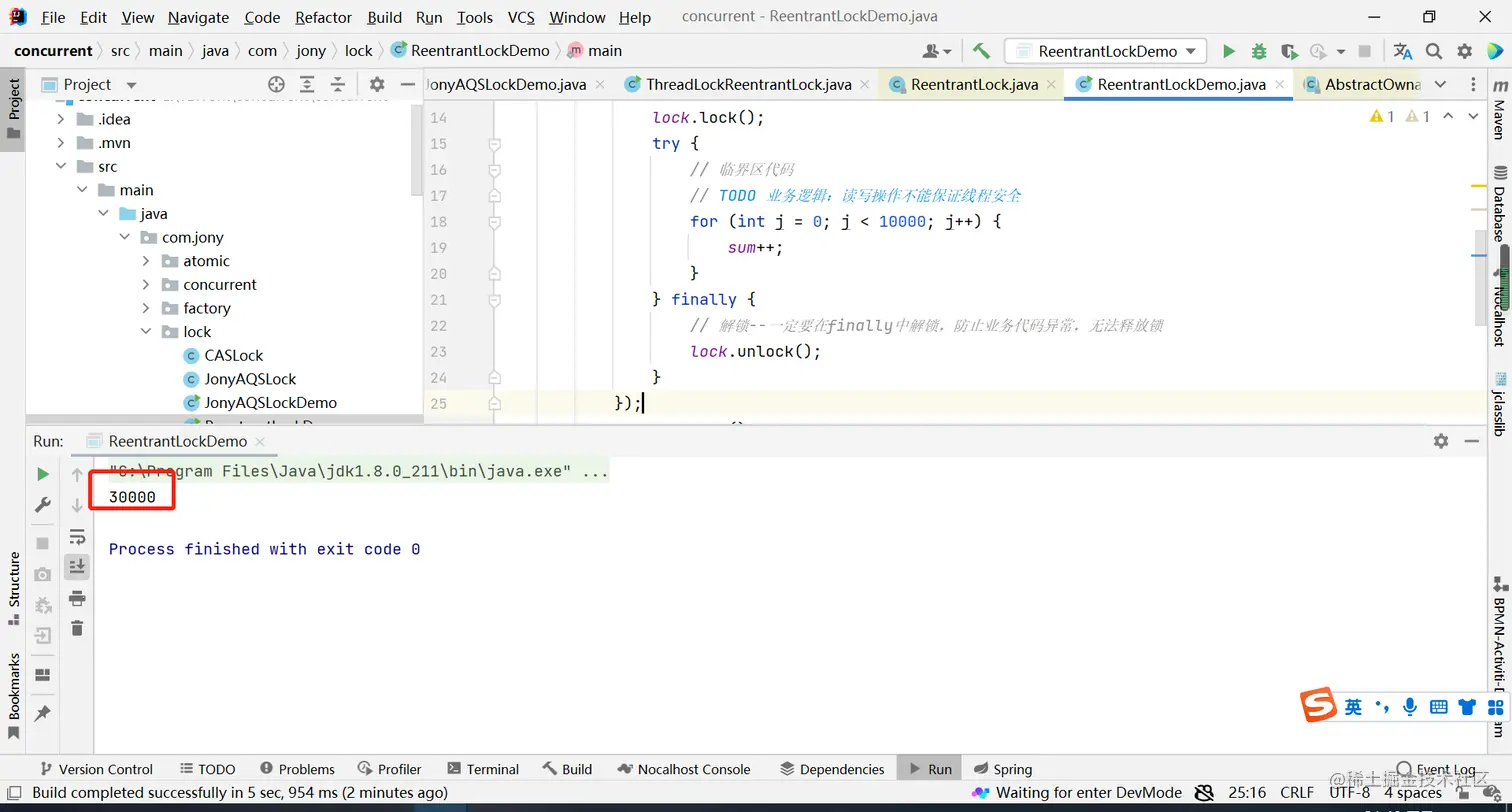The height and width of the screenshot is (812, 1512).
Task: Toggle soft-wrap in Run console
Action: pos(77,537)
